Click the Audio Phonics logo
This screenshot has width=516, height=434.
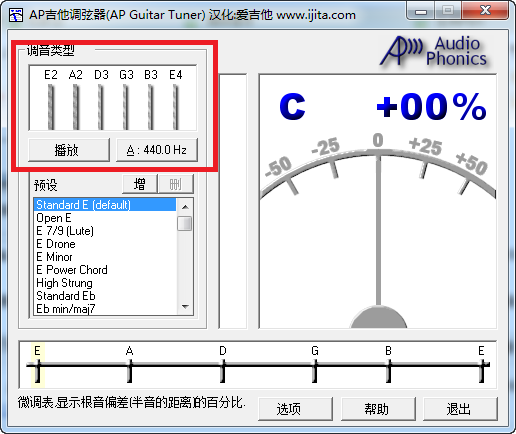click(433, 51)
